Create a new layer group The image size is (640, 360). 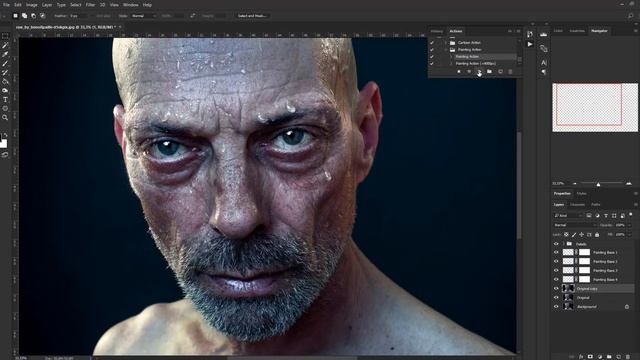pyautogui.click(x=609, y=356)
